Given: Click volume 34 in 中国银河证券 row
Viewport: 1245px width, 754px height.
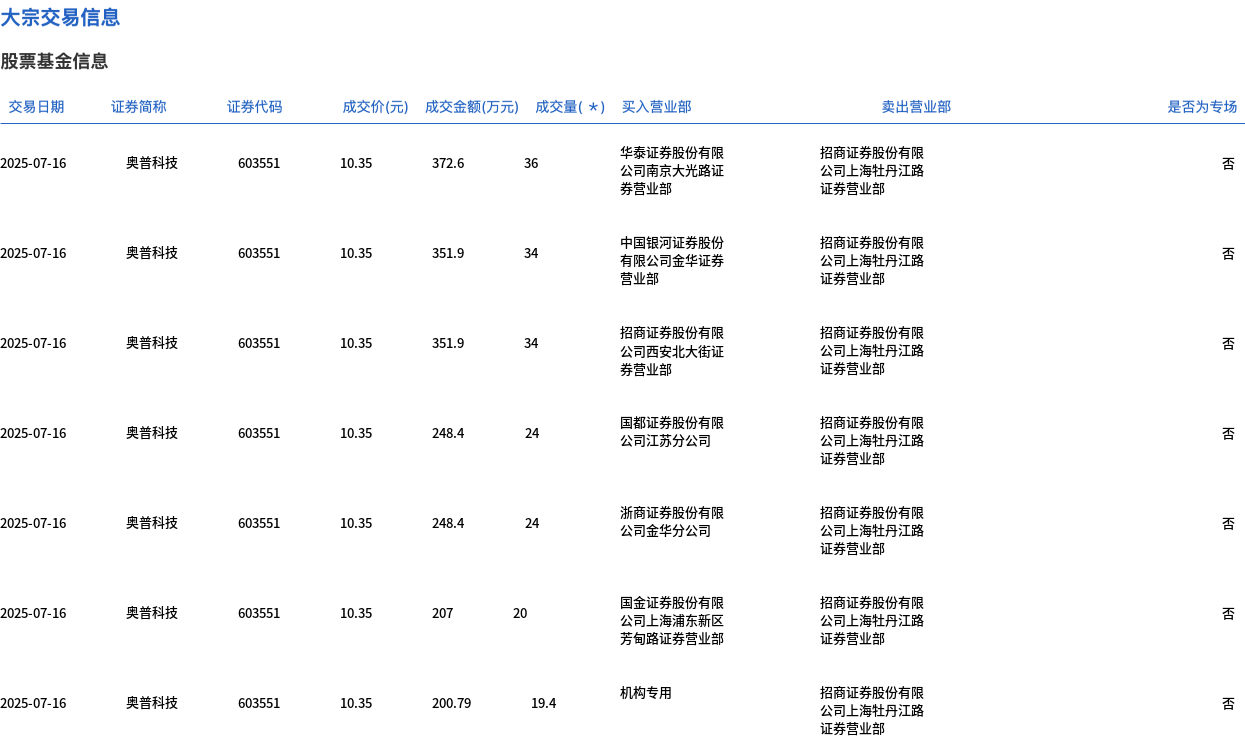Looking at the screenshot, I should (531, 253).
